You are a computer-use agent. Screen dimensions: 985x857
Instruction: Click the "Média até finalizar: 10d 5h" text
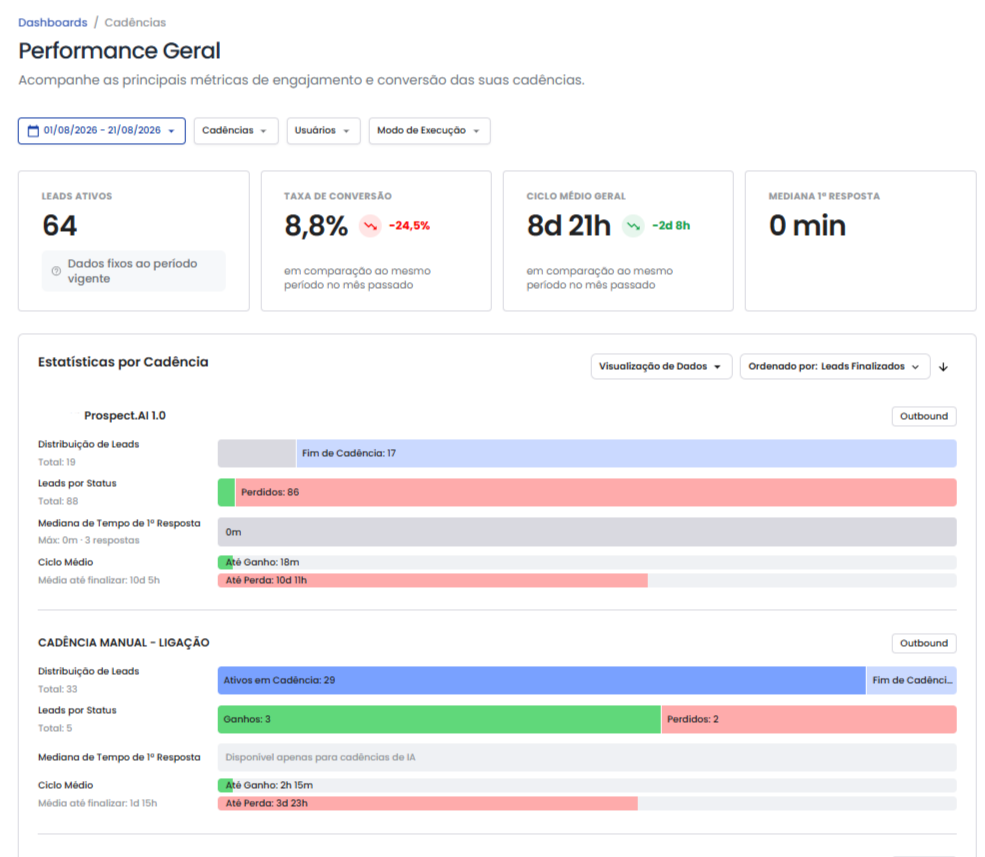point(99,581)
